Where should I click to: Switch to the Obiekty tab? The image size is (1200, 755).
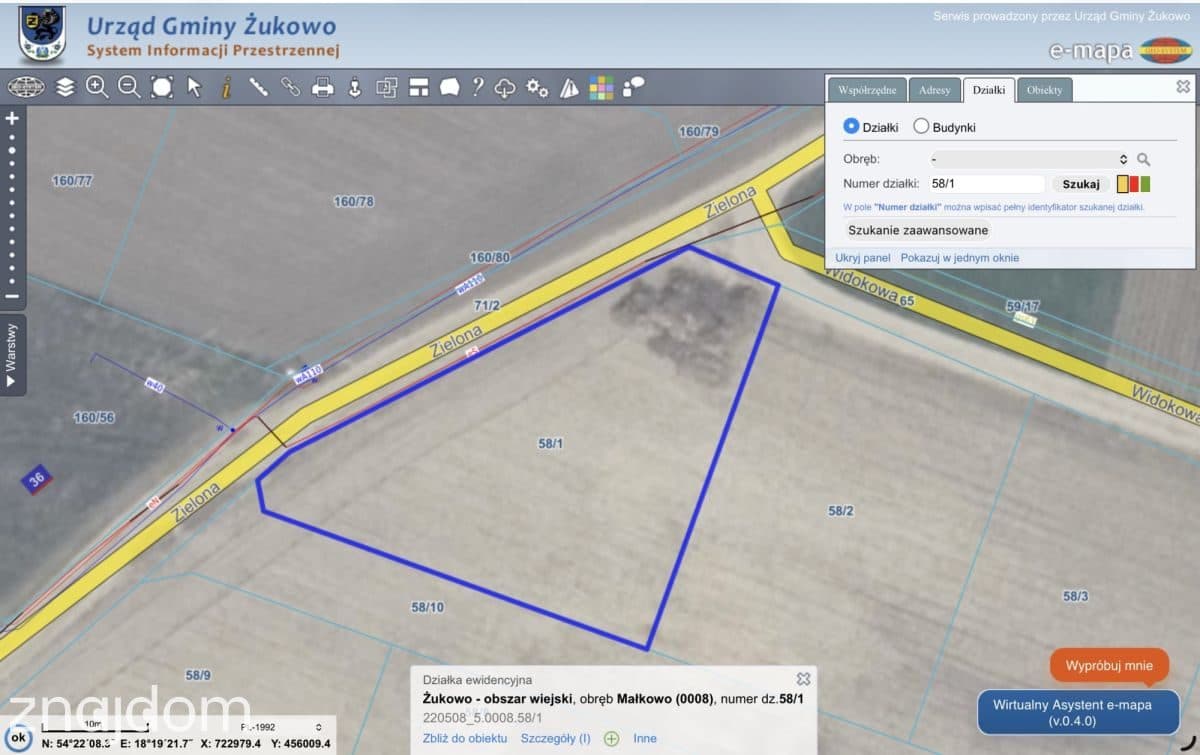pos(1045,90)
